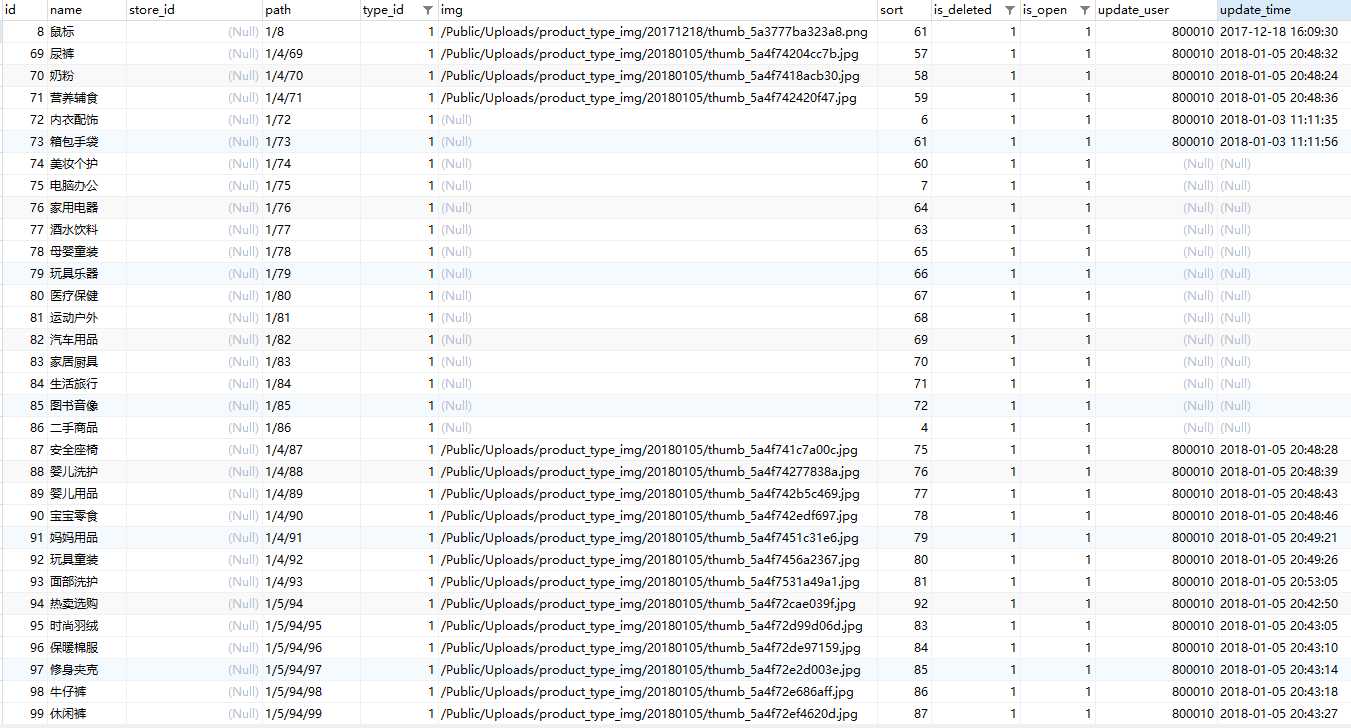Select the highlighted update_time column header
This screenshot has width=1351, height=728.
pyautogui.click(x=1283, y=10)
